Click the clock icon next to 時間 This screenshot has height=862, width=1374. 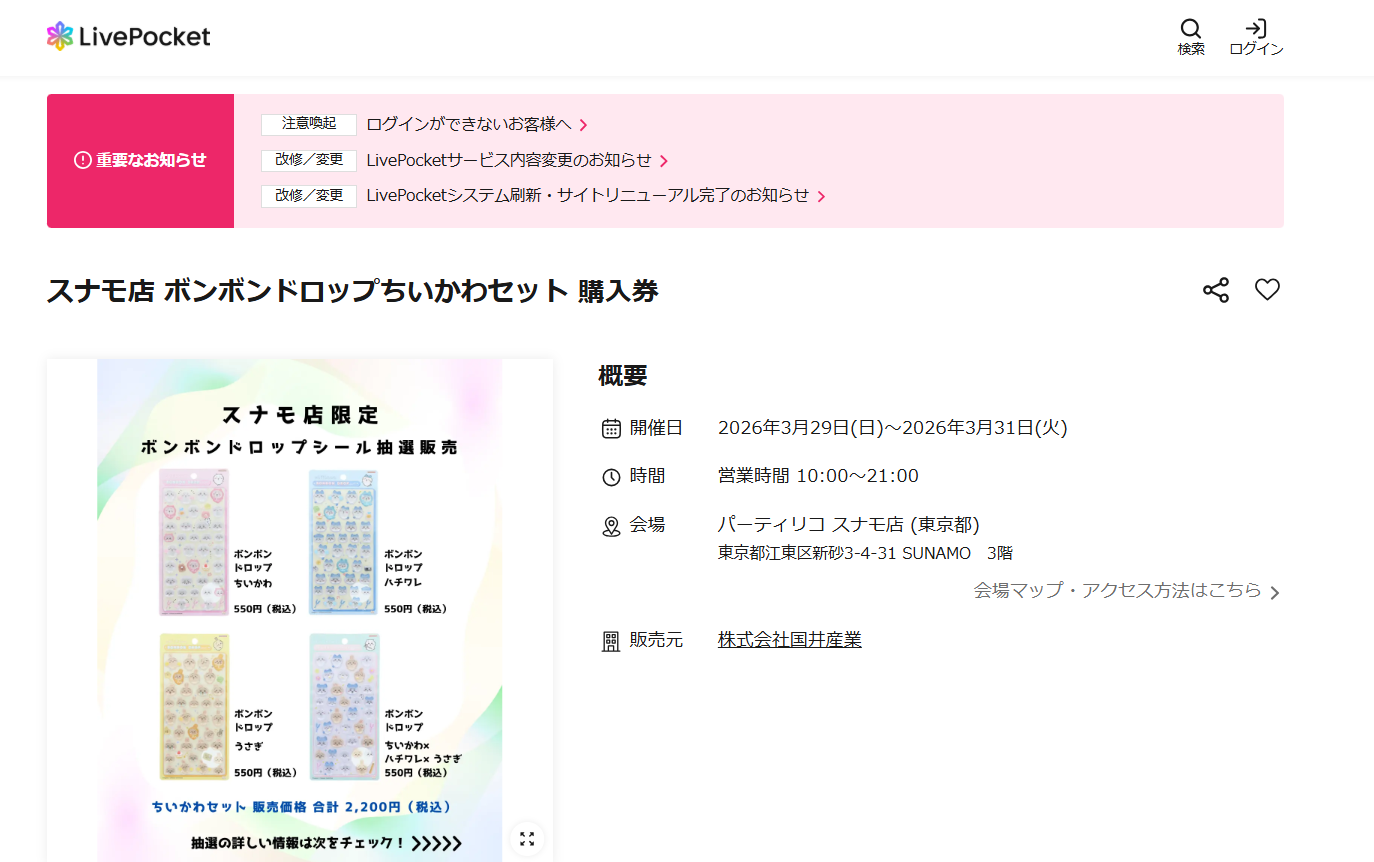(x=611, y=476)
